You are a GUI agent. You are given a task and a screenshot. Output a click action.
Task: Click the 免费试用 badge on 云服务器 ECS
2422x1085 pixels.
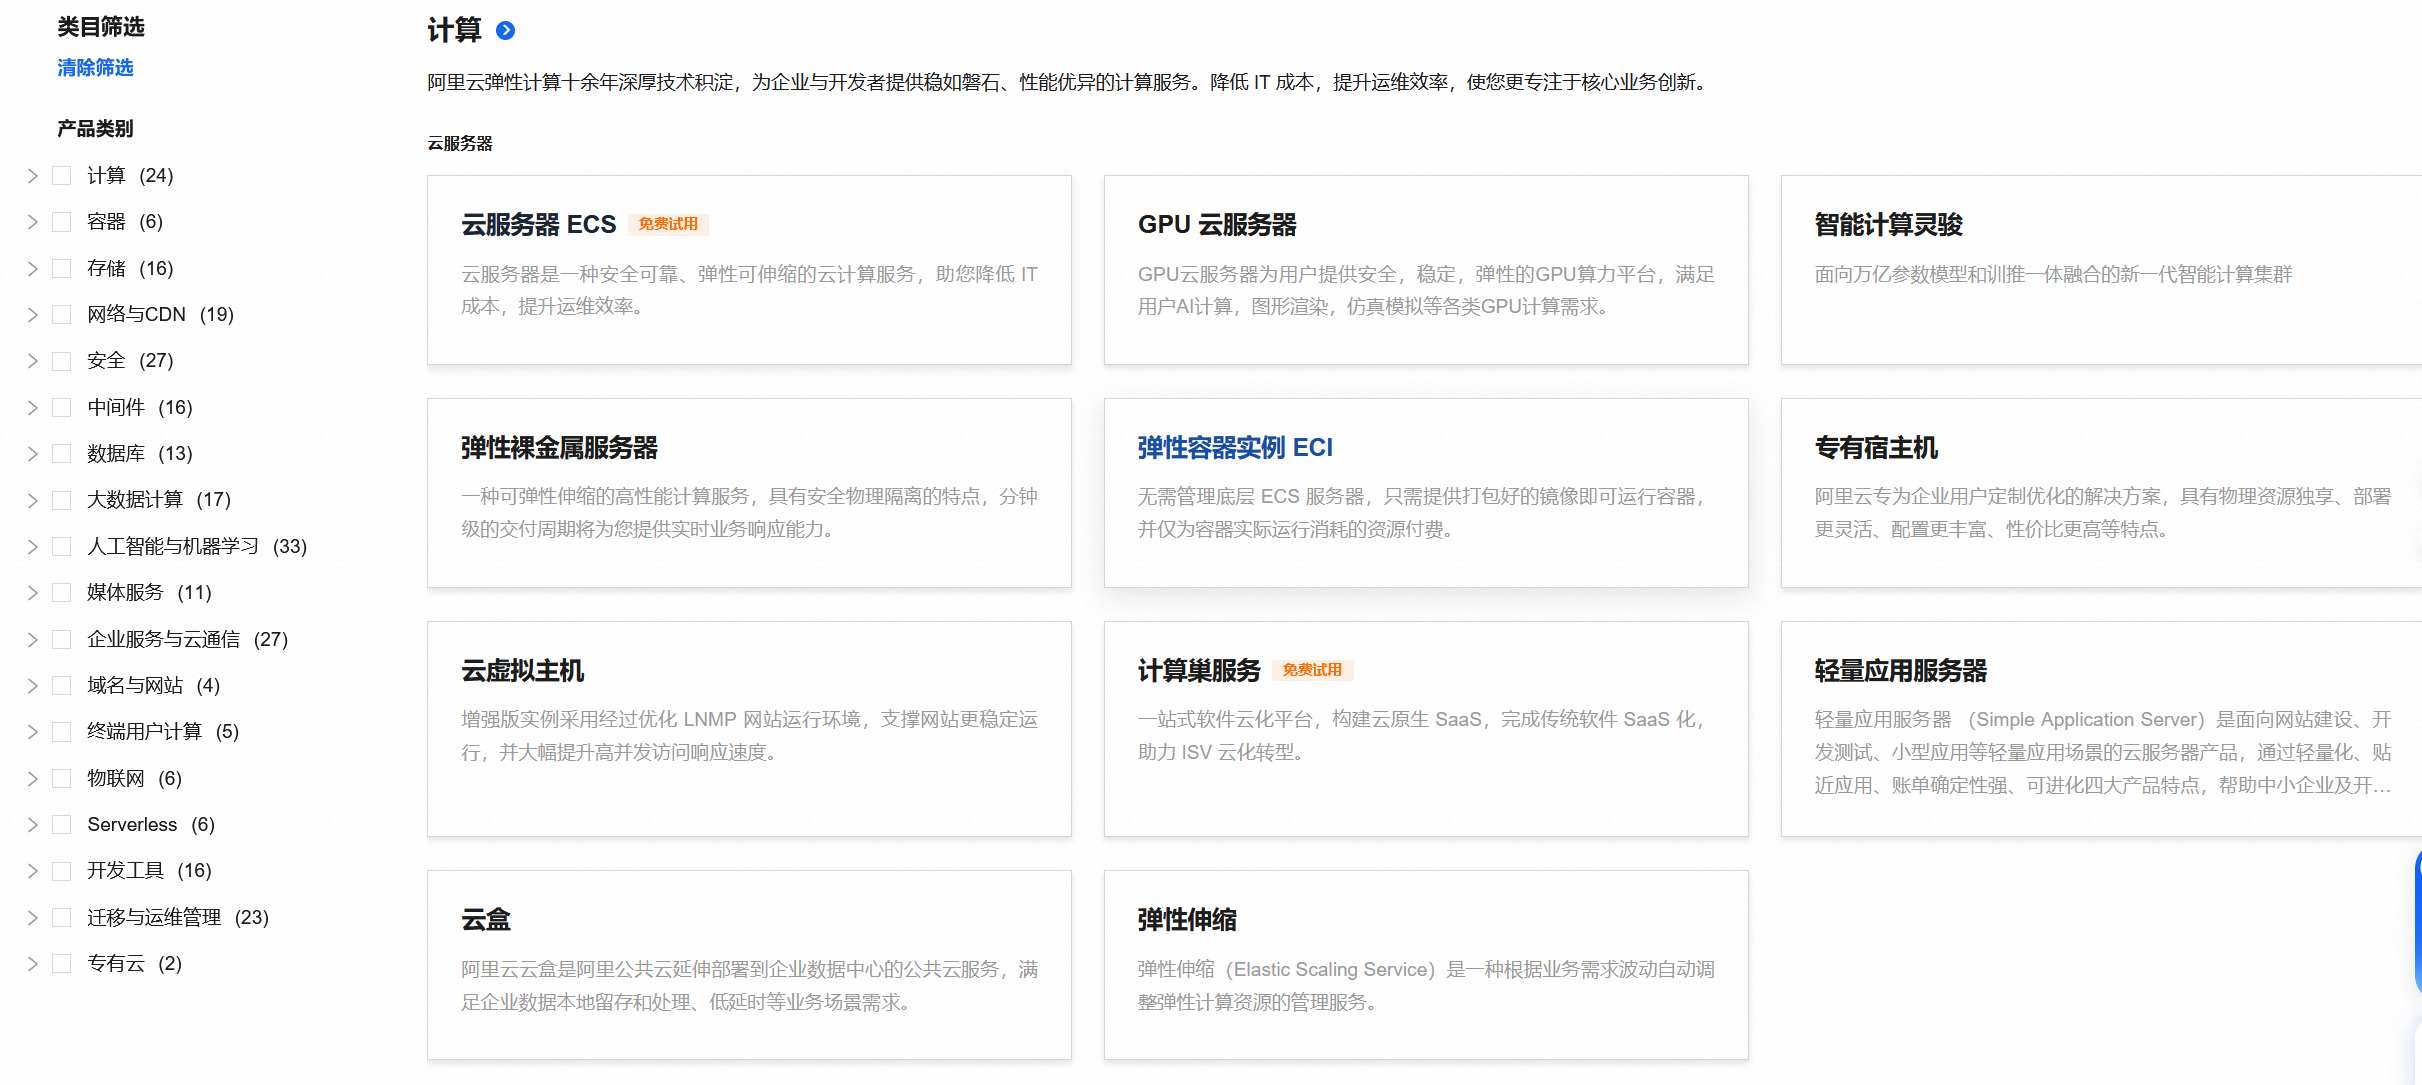tap(668, 224)
